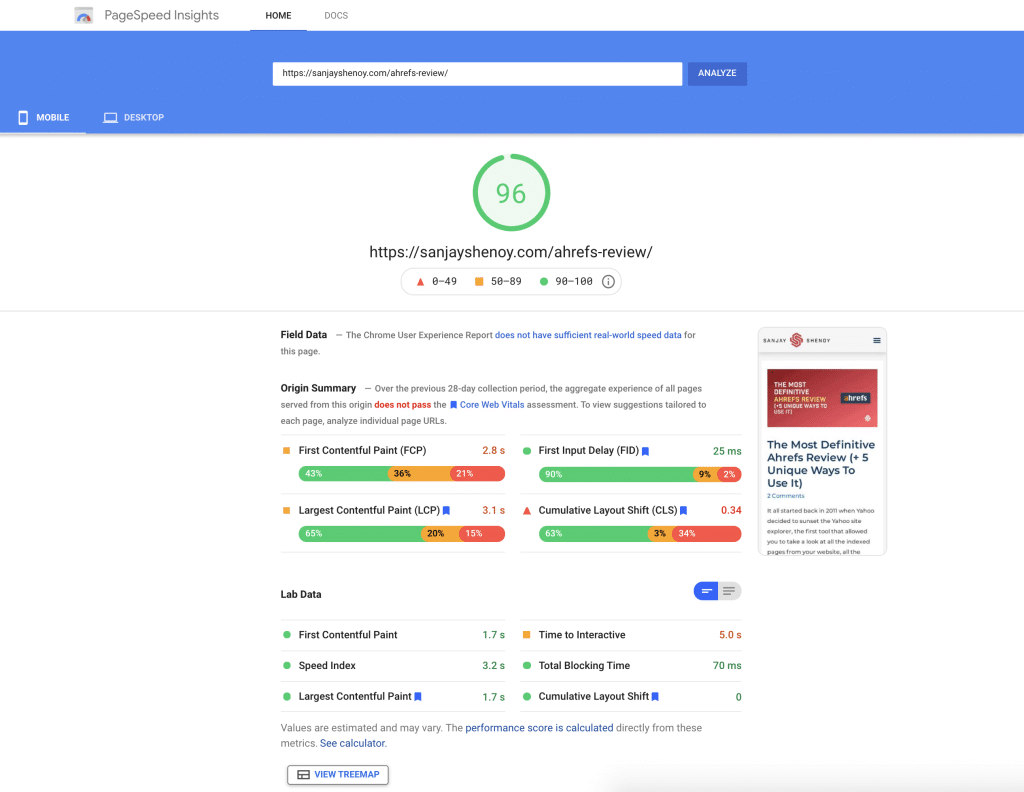Click the See calculator link
This screenshot has width=1024, height=792.
352,743
